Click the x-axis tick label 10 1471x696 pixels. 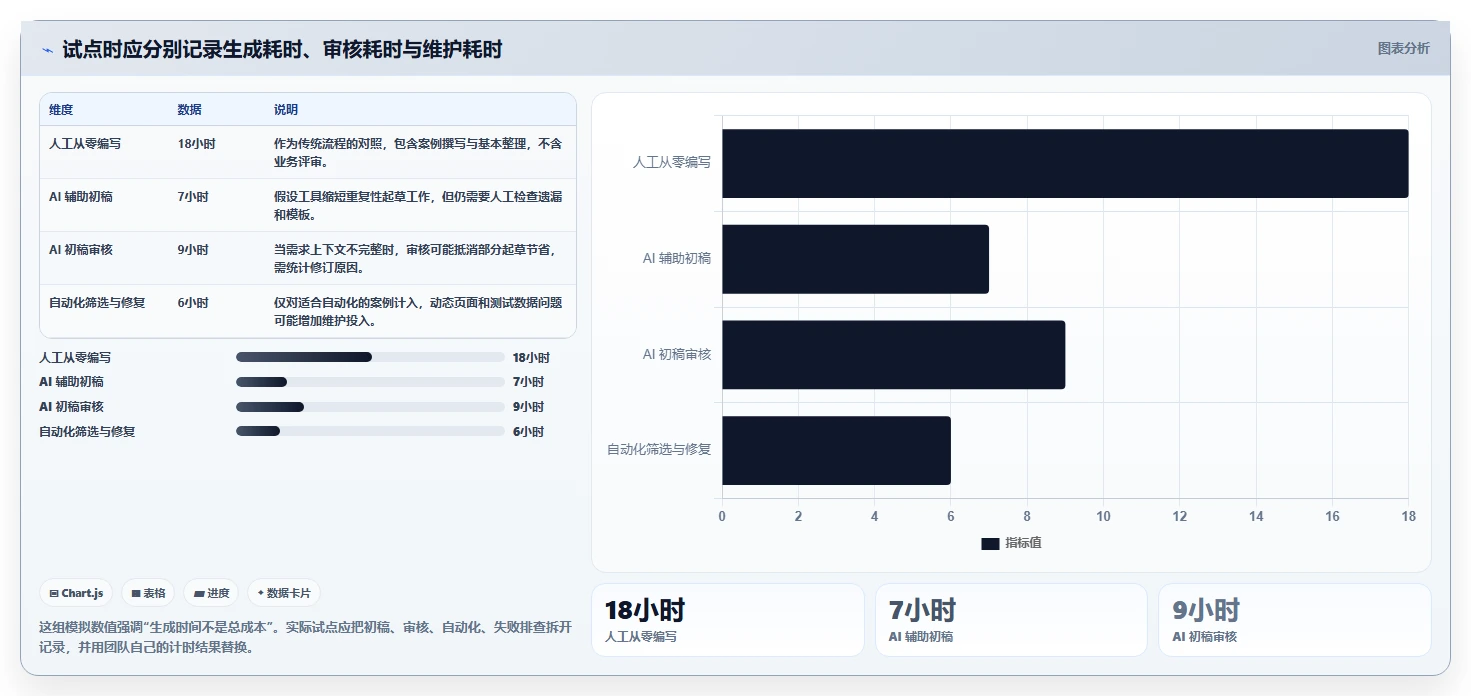tap(1103, 517)
